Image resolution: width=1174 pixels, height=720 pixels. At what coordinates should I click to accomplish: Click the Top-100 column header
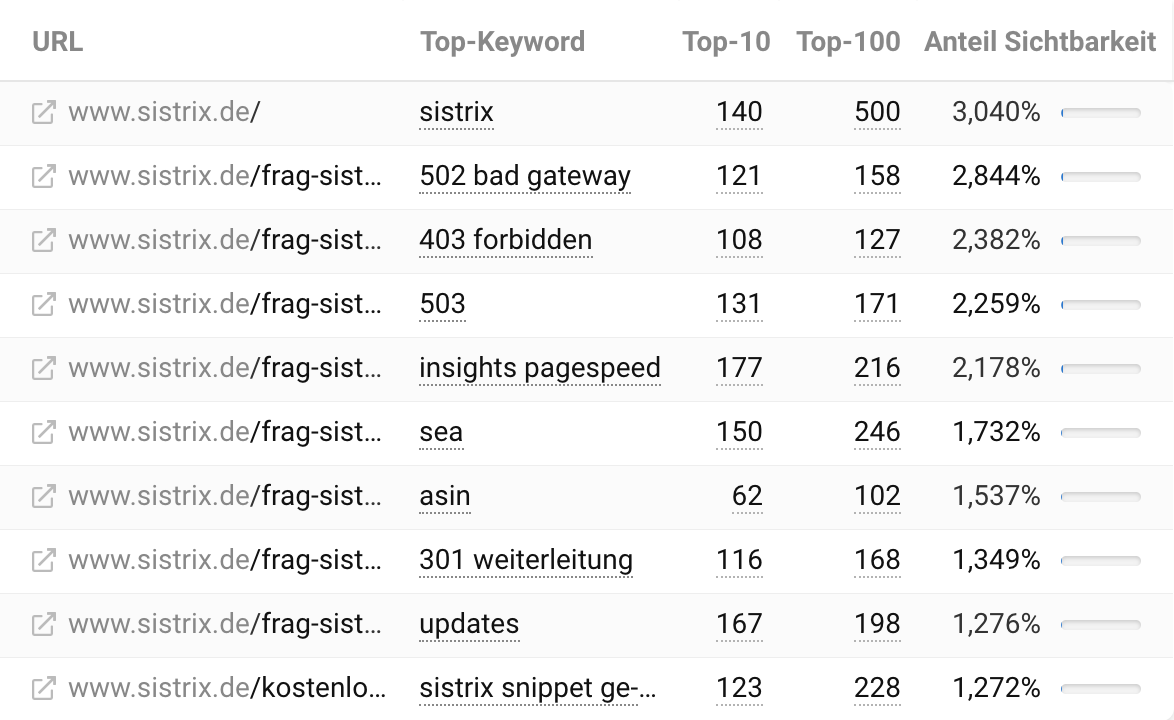pyautogui.click(x=848, y=42)
